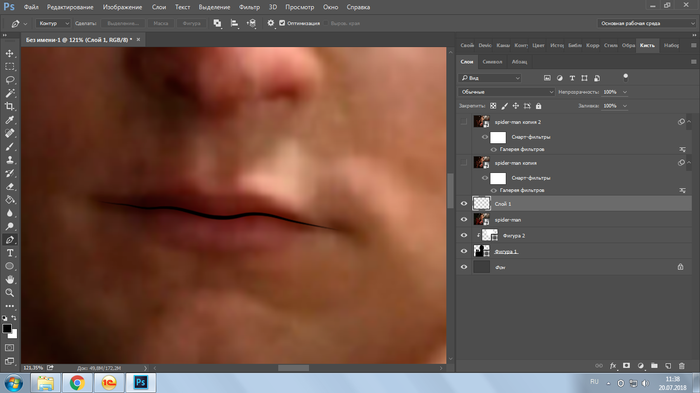Open path operations icon in options bar

coord(217,23)
